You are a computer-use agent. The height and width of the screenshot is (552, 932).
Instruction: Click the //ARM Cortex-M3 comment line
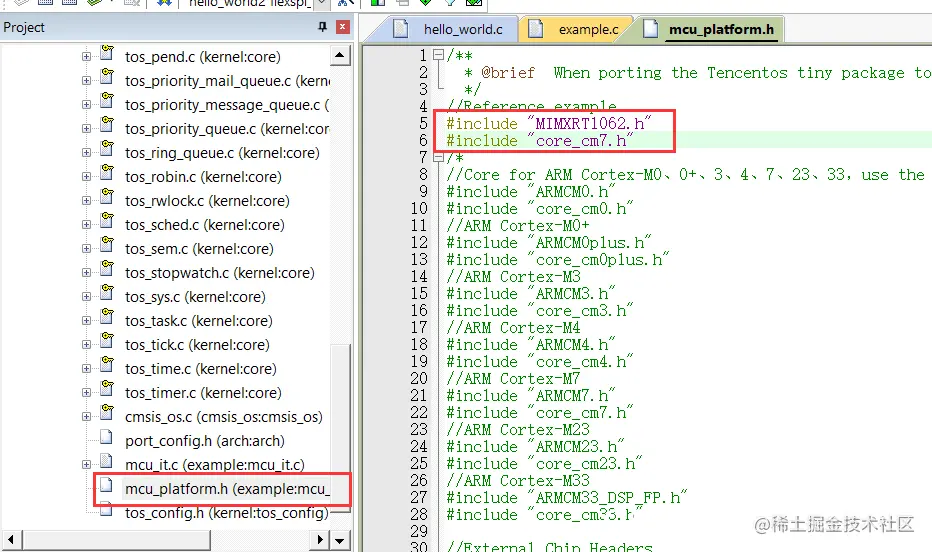coord(514,277)
